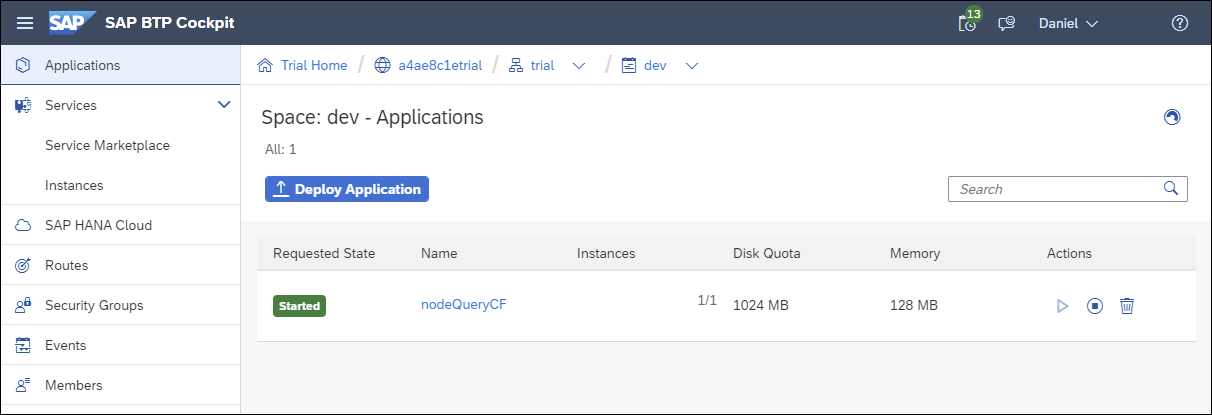1212x415 pixels.
Task: Sort by Requested State column header
Action: pyautogui.click(x=324, y=253)
